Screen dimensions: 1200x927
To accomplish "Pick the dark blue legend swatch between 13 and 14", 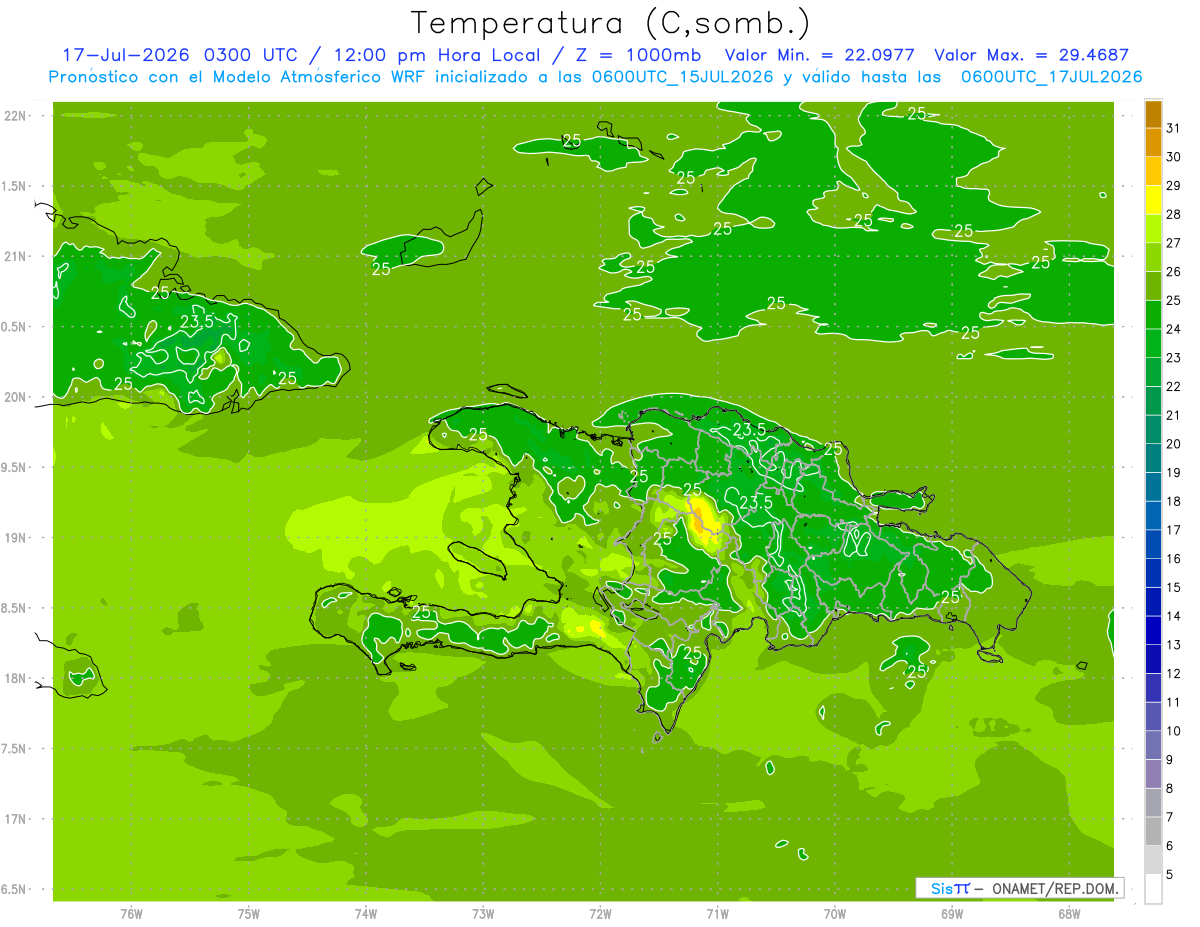I will click(x=1153, y=630).
